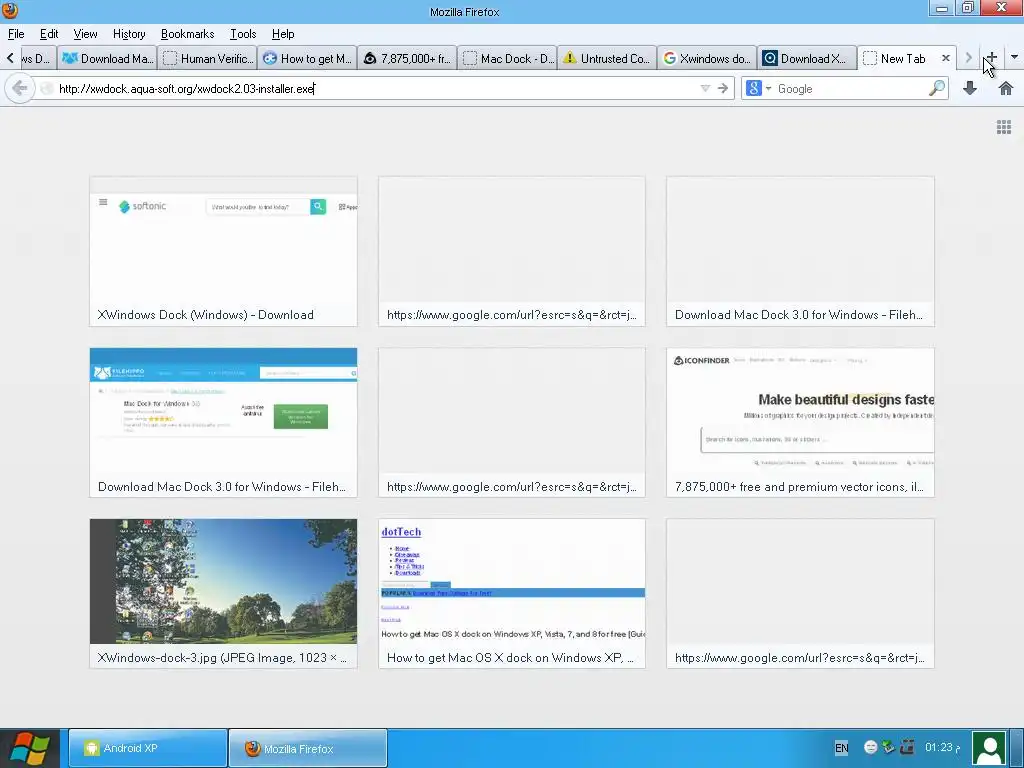Open the XWindows Dock Softonic thumbnail
1024x768 pixels.
(x=223, y=251)
